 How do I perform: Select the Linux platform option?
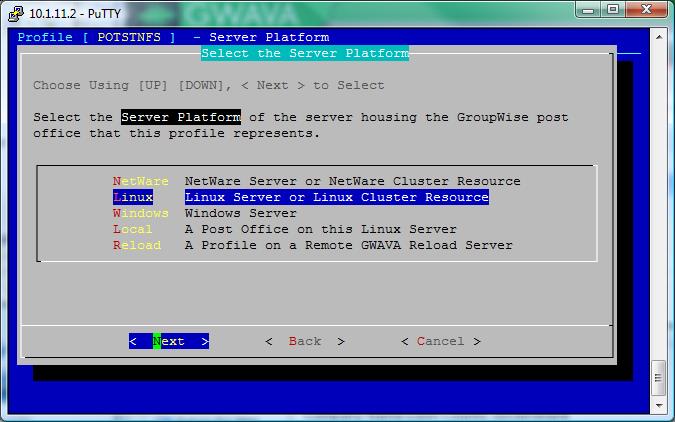(x=133, y=197)
